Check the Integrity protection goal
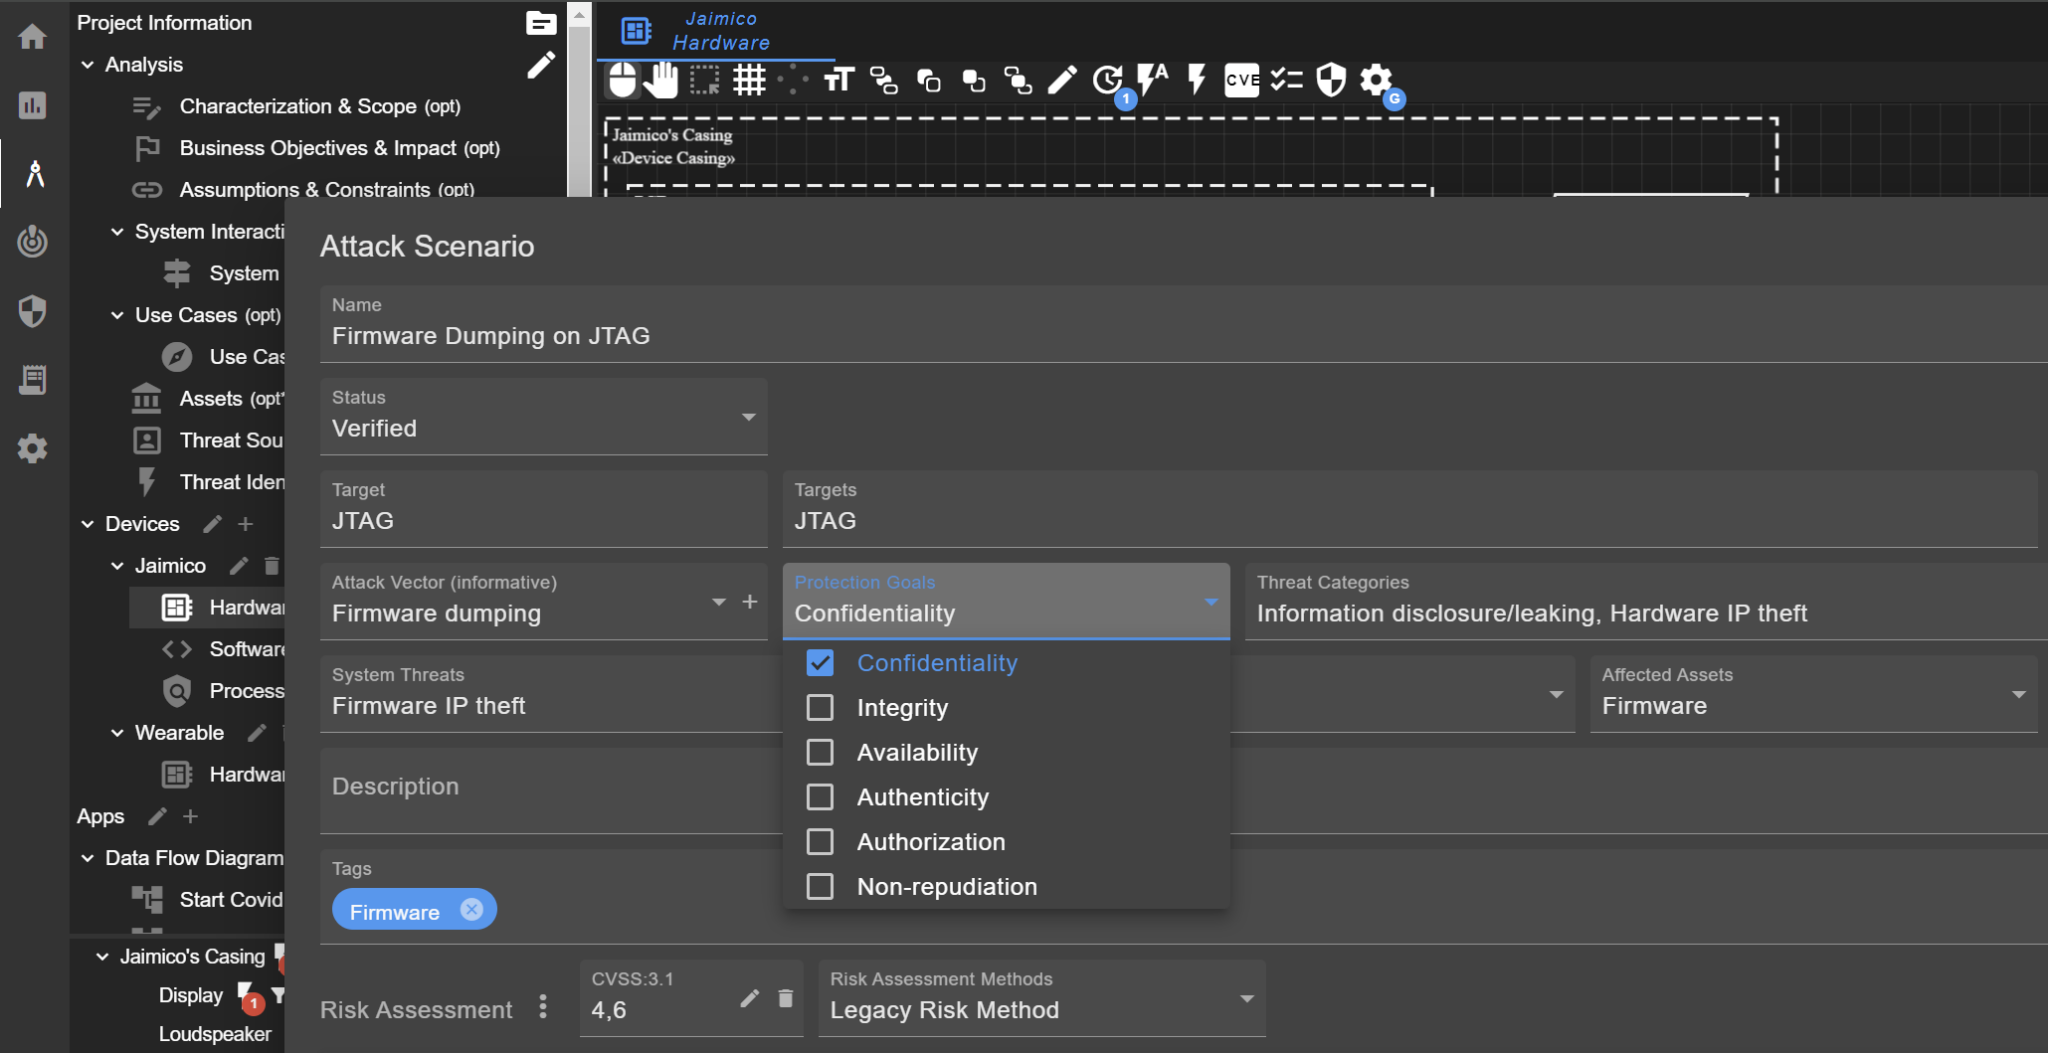This screenshot has width=2048, height=1053. (x=820, y=707)
